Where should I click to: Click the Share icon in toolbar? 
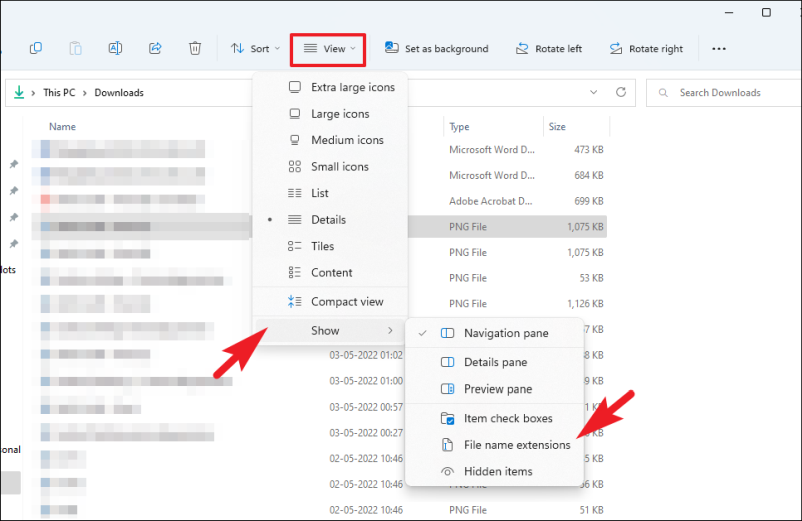pos(155,48)
